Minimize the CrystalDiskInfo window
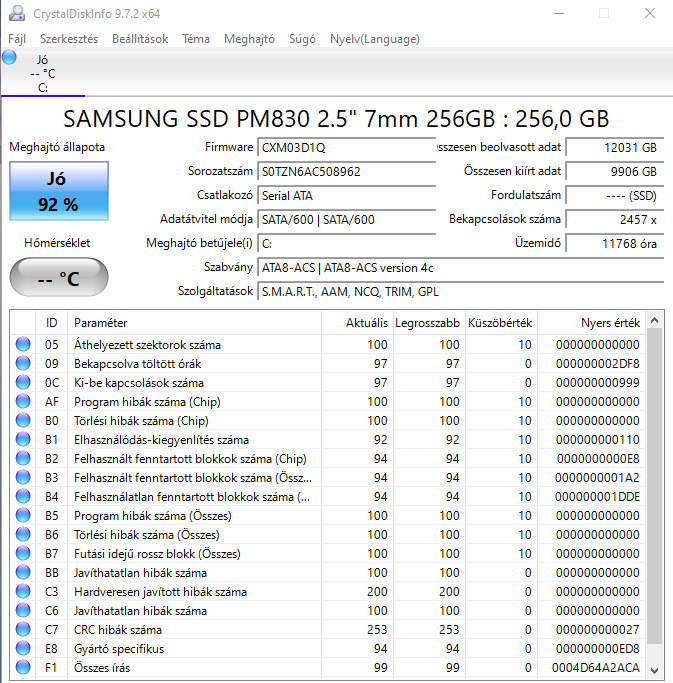The height and width of the screenshot is (683, 673). tap(559, 14)
